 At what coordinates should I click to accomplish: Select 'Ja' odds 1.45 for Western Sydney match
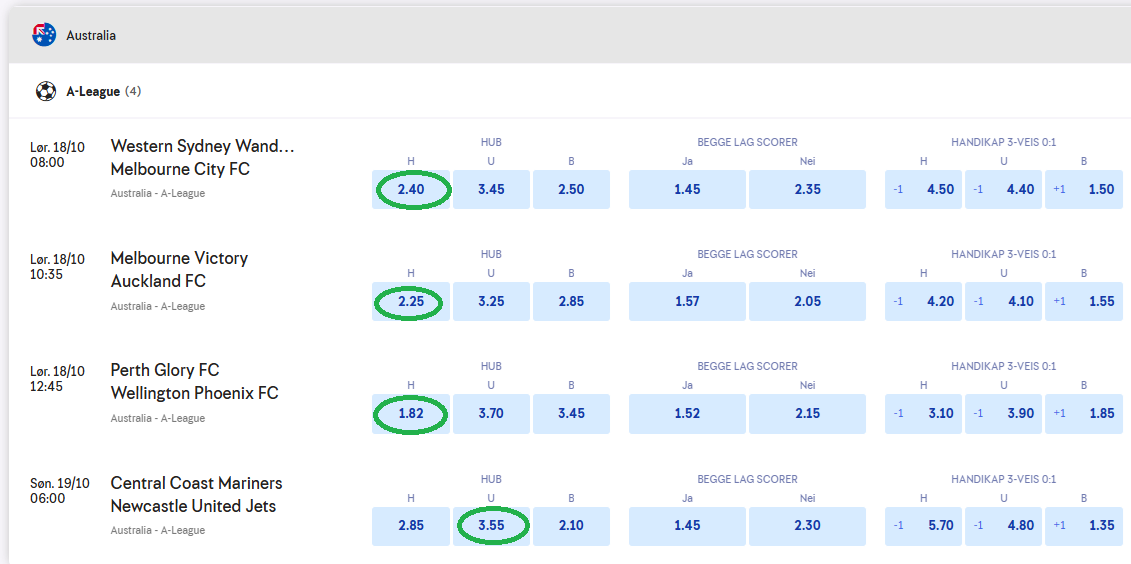click(x=687, y=189)
